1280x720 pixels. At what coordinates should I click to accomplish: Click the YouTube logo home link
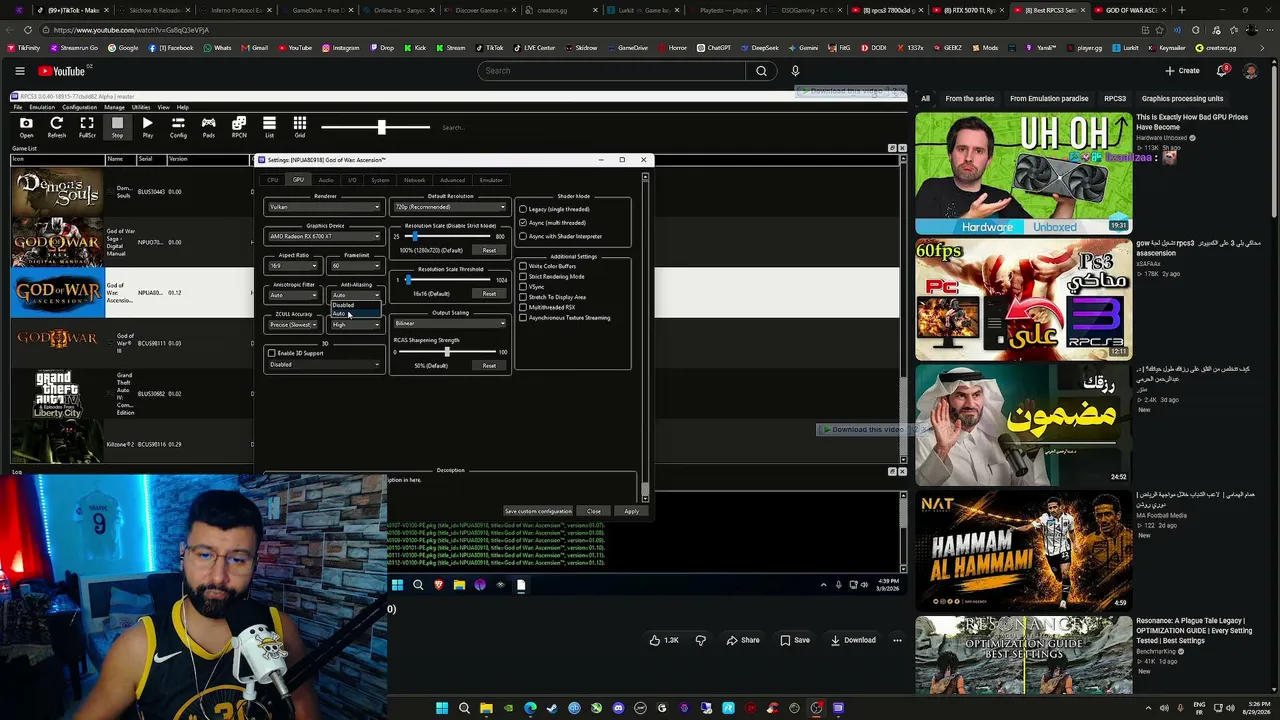point(63,71)
